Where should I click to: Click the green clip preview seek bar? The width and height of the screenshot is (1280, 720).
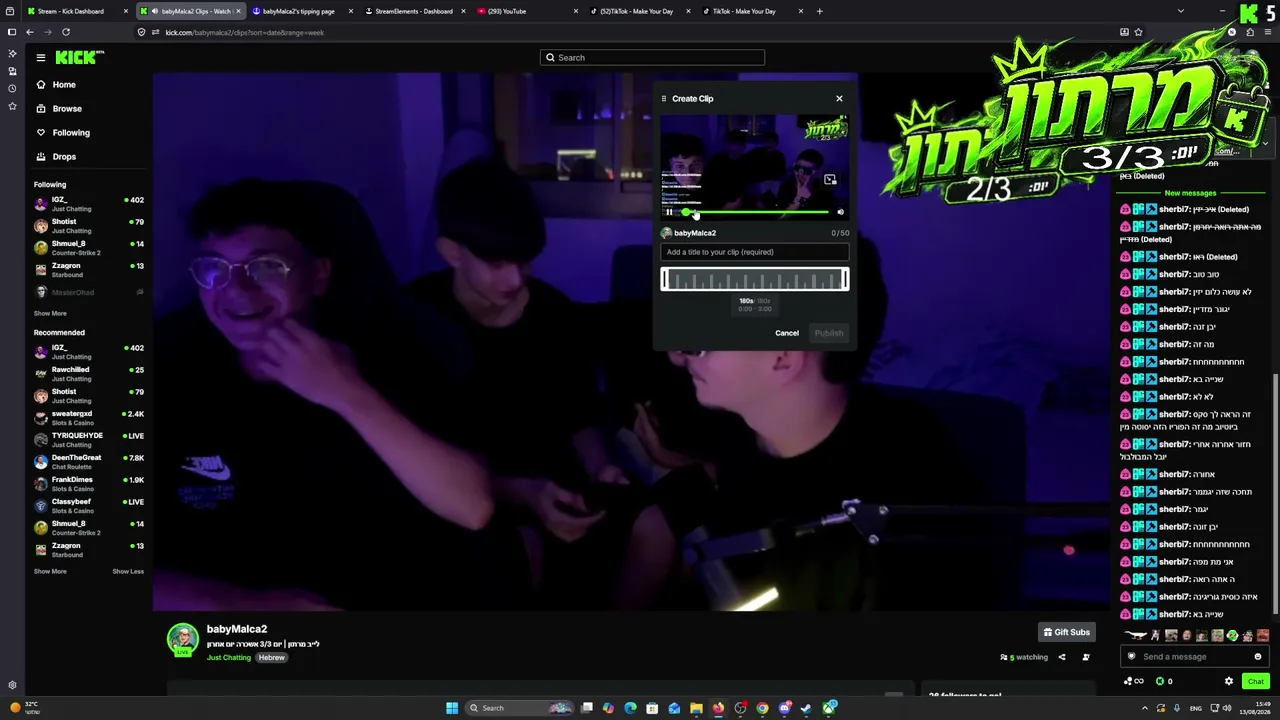(x=755, y=212)
